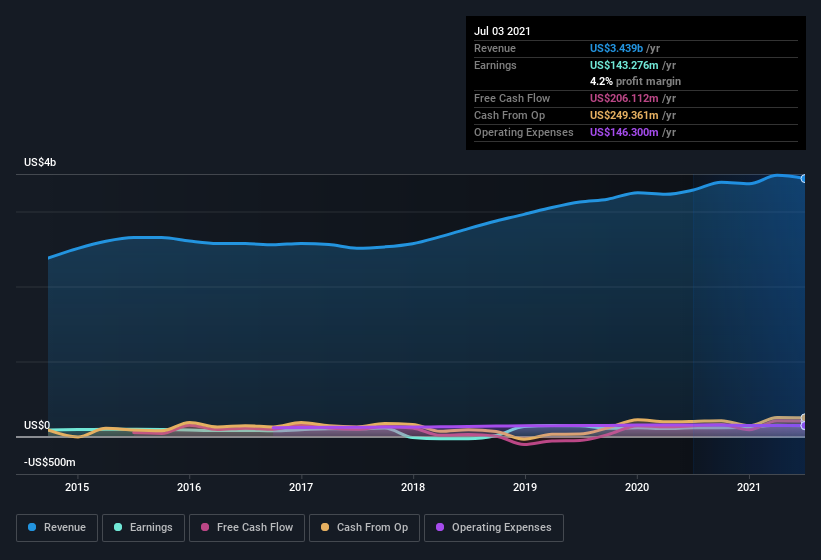The image size is (821, 560).
Task: Toggle the Cash From Op legend button
Action: [x=364, y=528]
